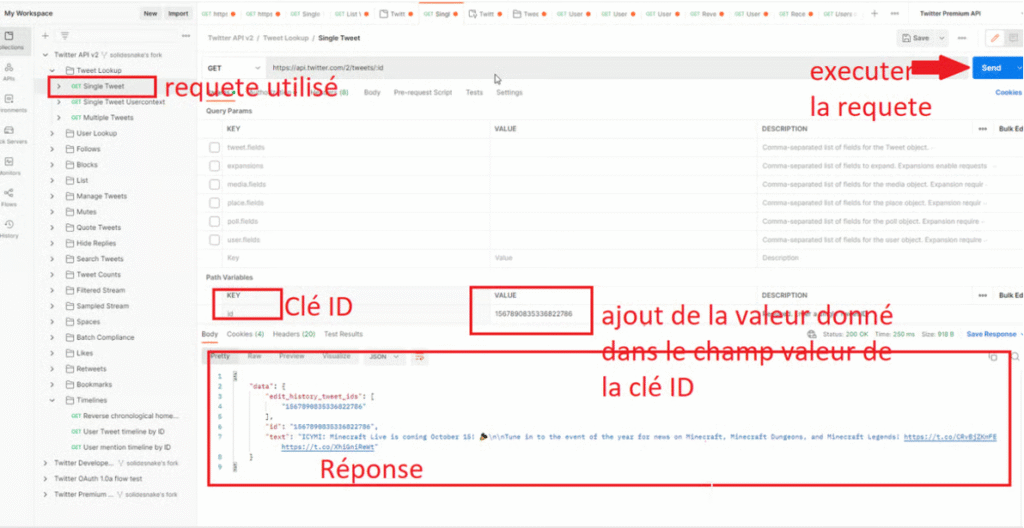The image size is (1024, 528).
Task: Click the Tweet Lookup folder icon
Action: (x=70, y=70)
